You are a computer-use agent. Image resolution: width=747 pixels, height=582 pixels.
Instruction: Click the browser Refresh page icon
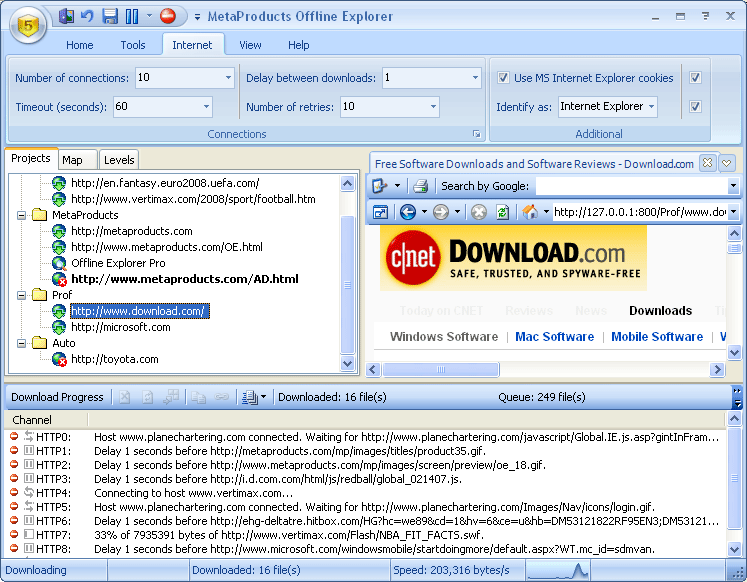coord(502,212)
